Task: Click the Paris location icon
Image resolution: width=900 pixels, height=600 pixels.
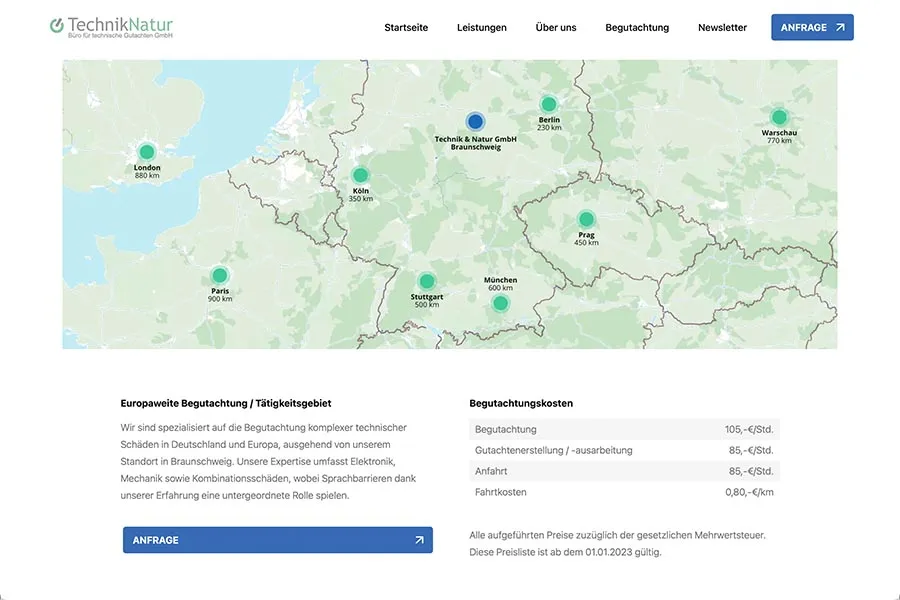Action: (219, 274)
